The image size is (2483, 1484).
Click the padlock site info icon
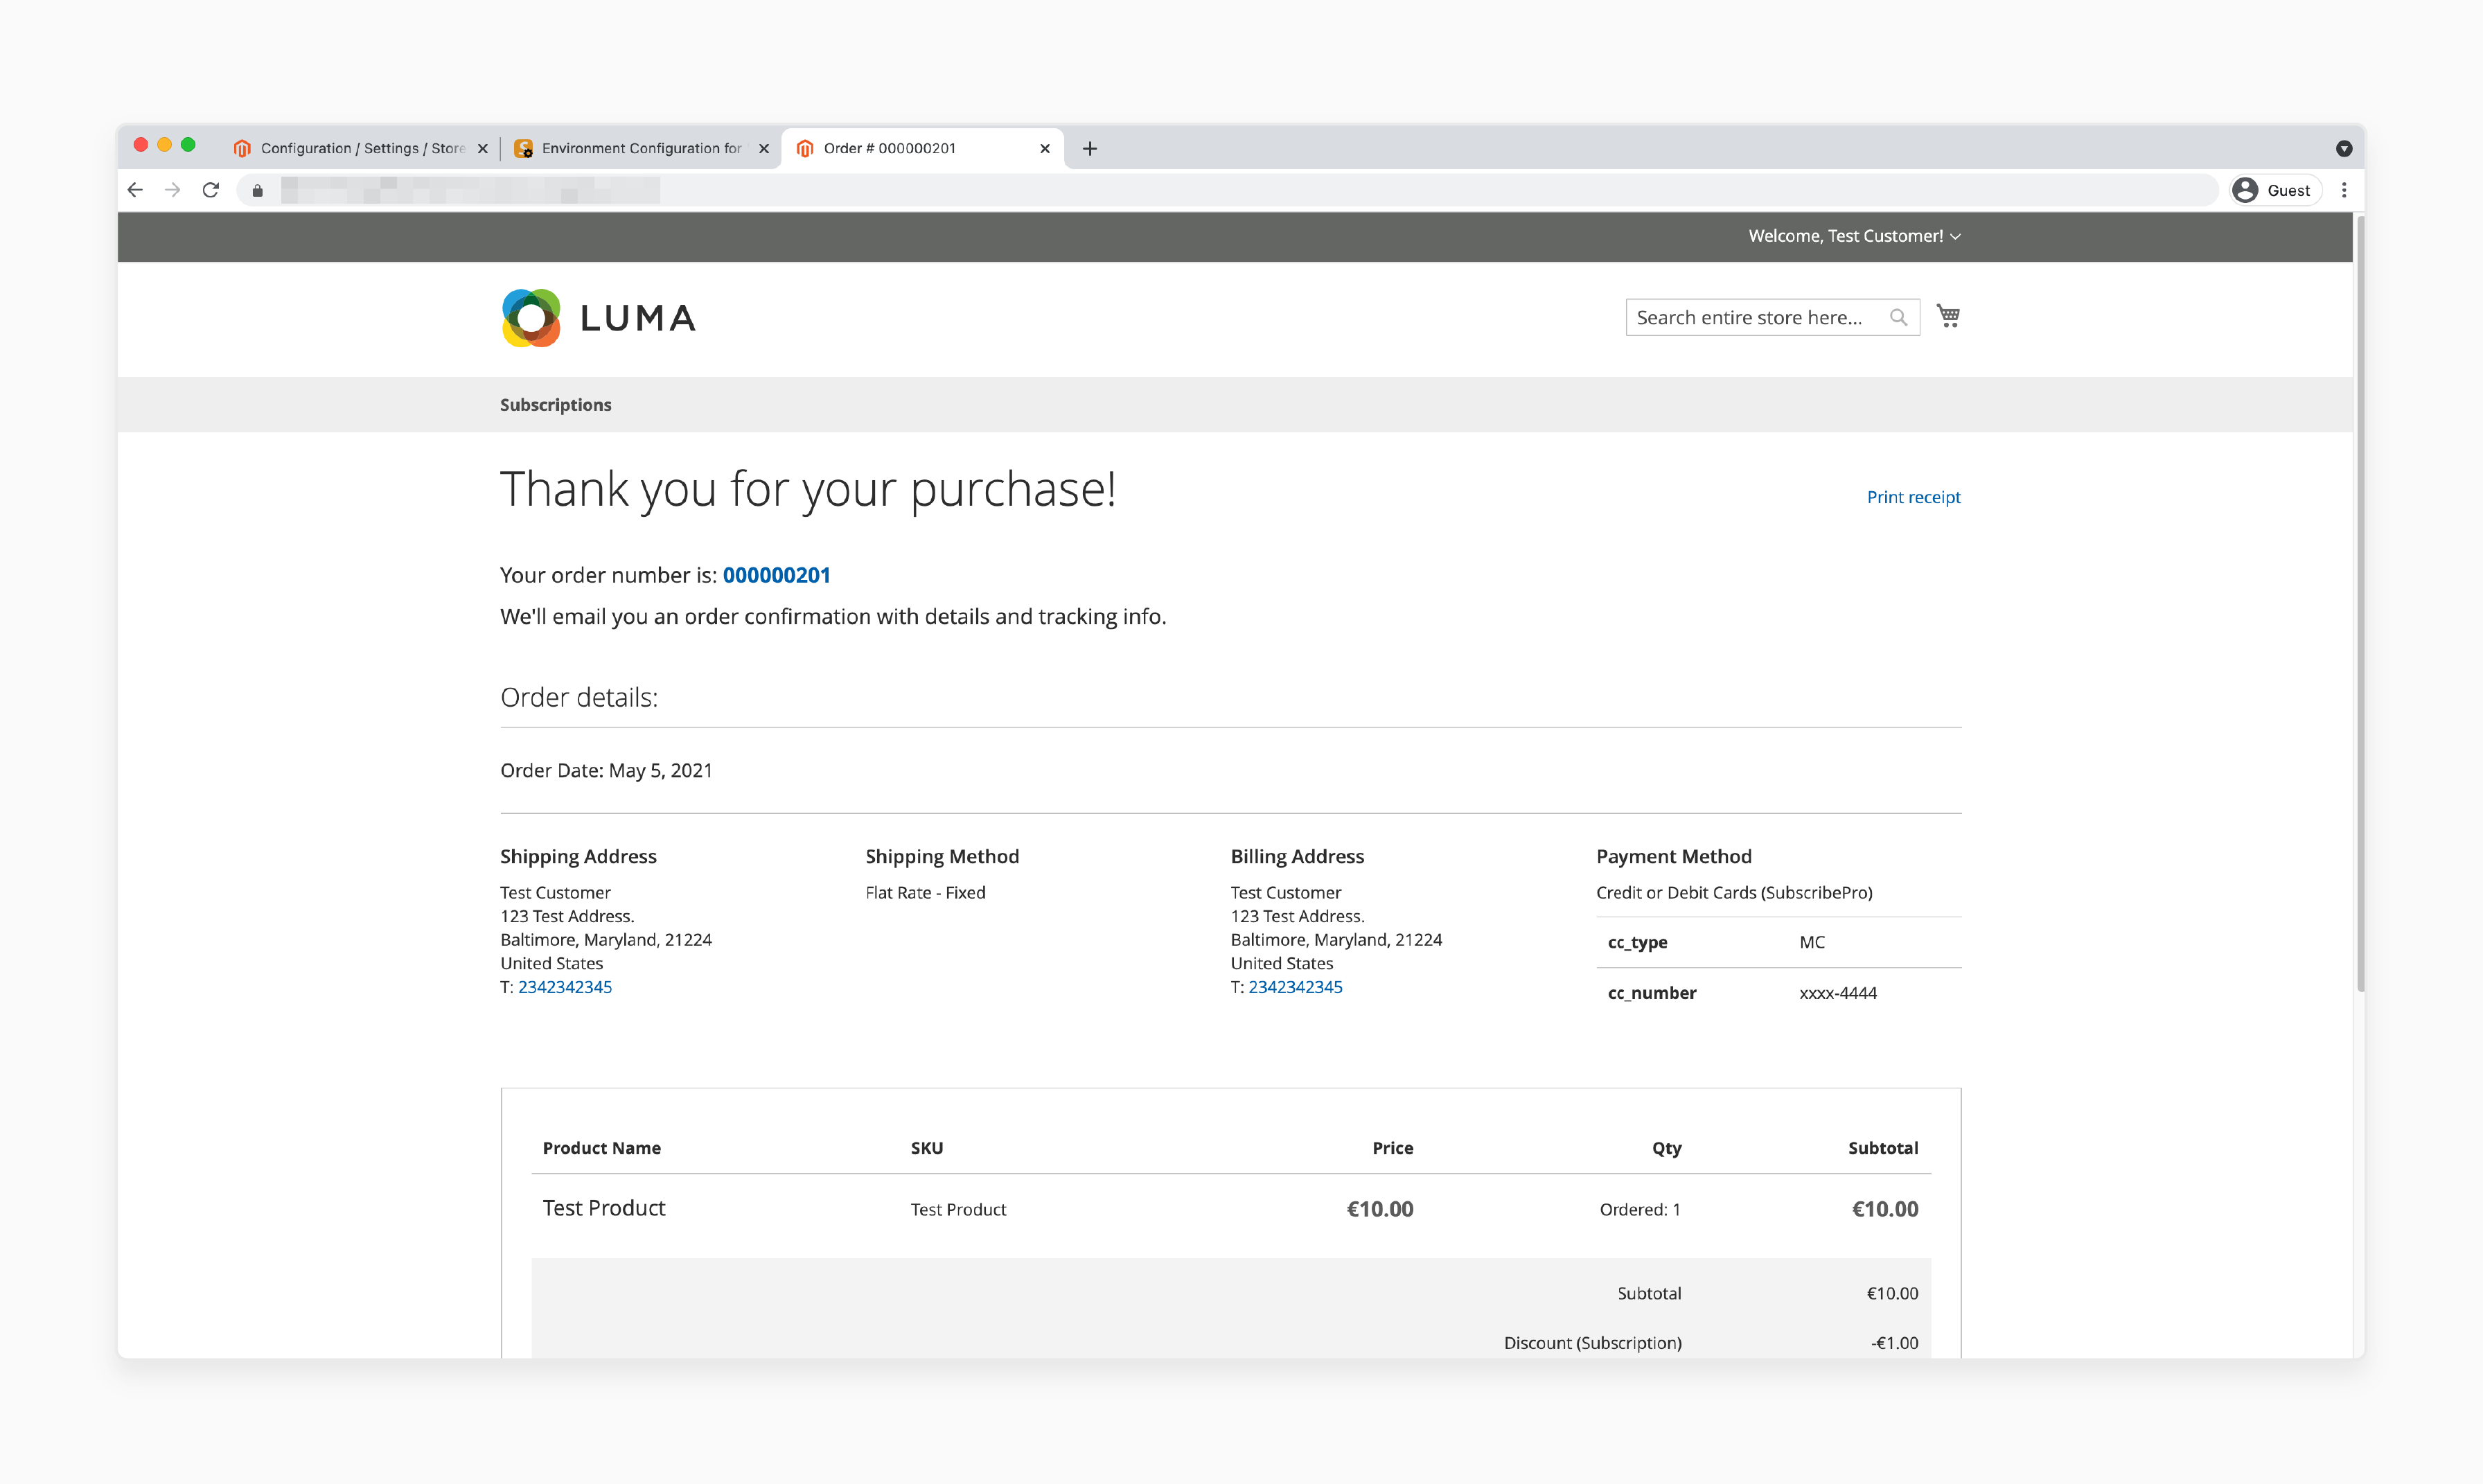257,190
